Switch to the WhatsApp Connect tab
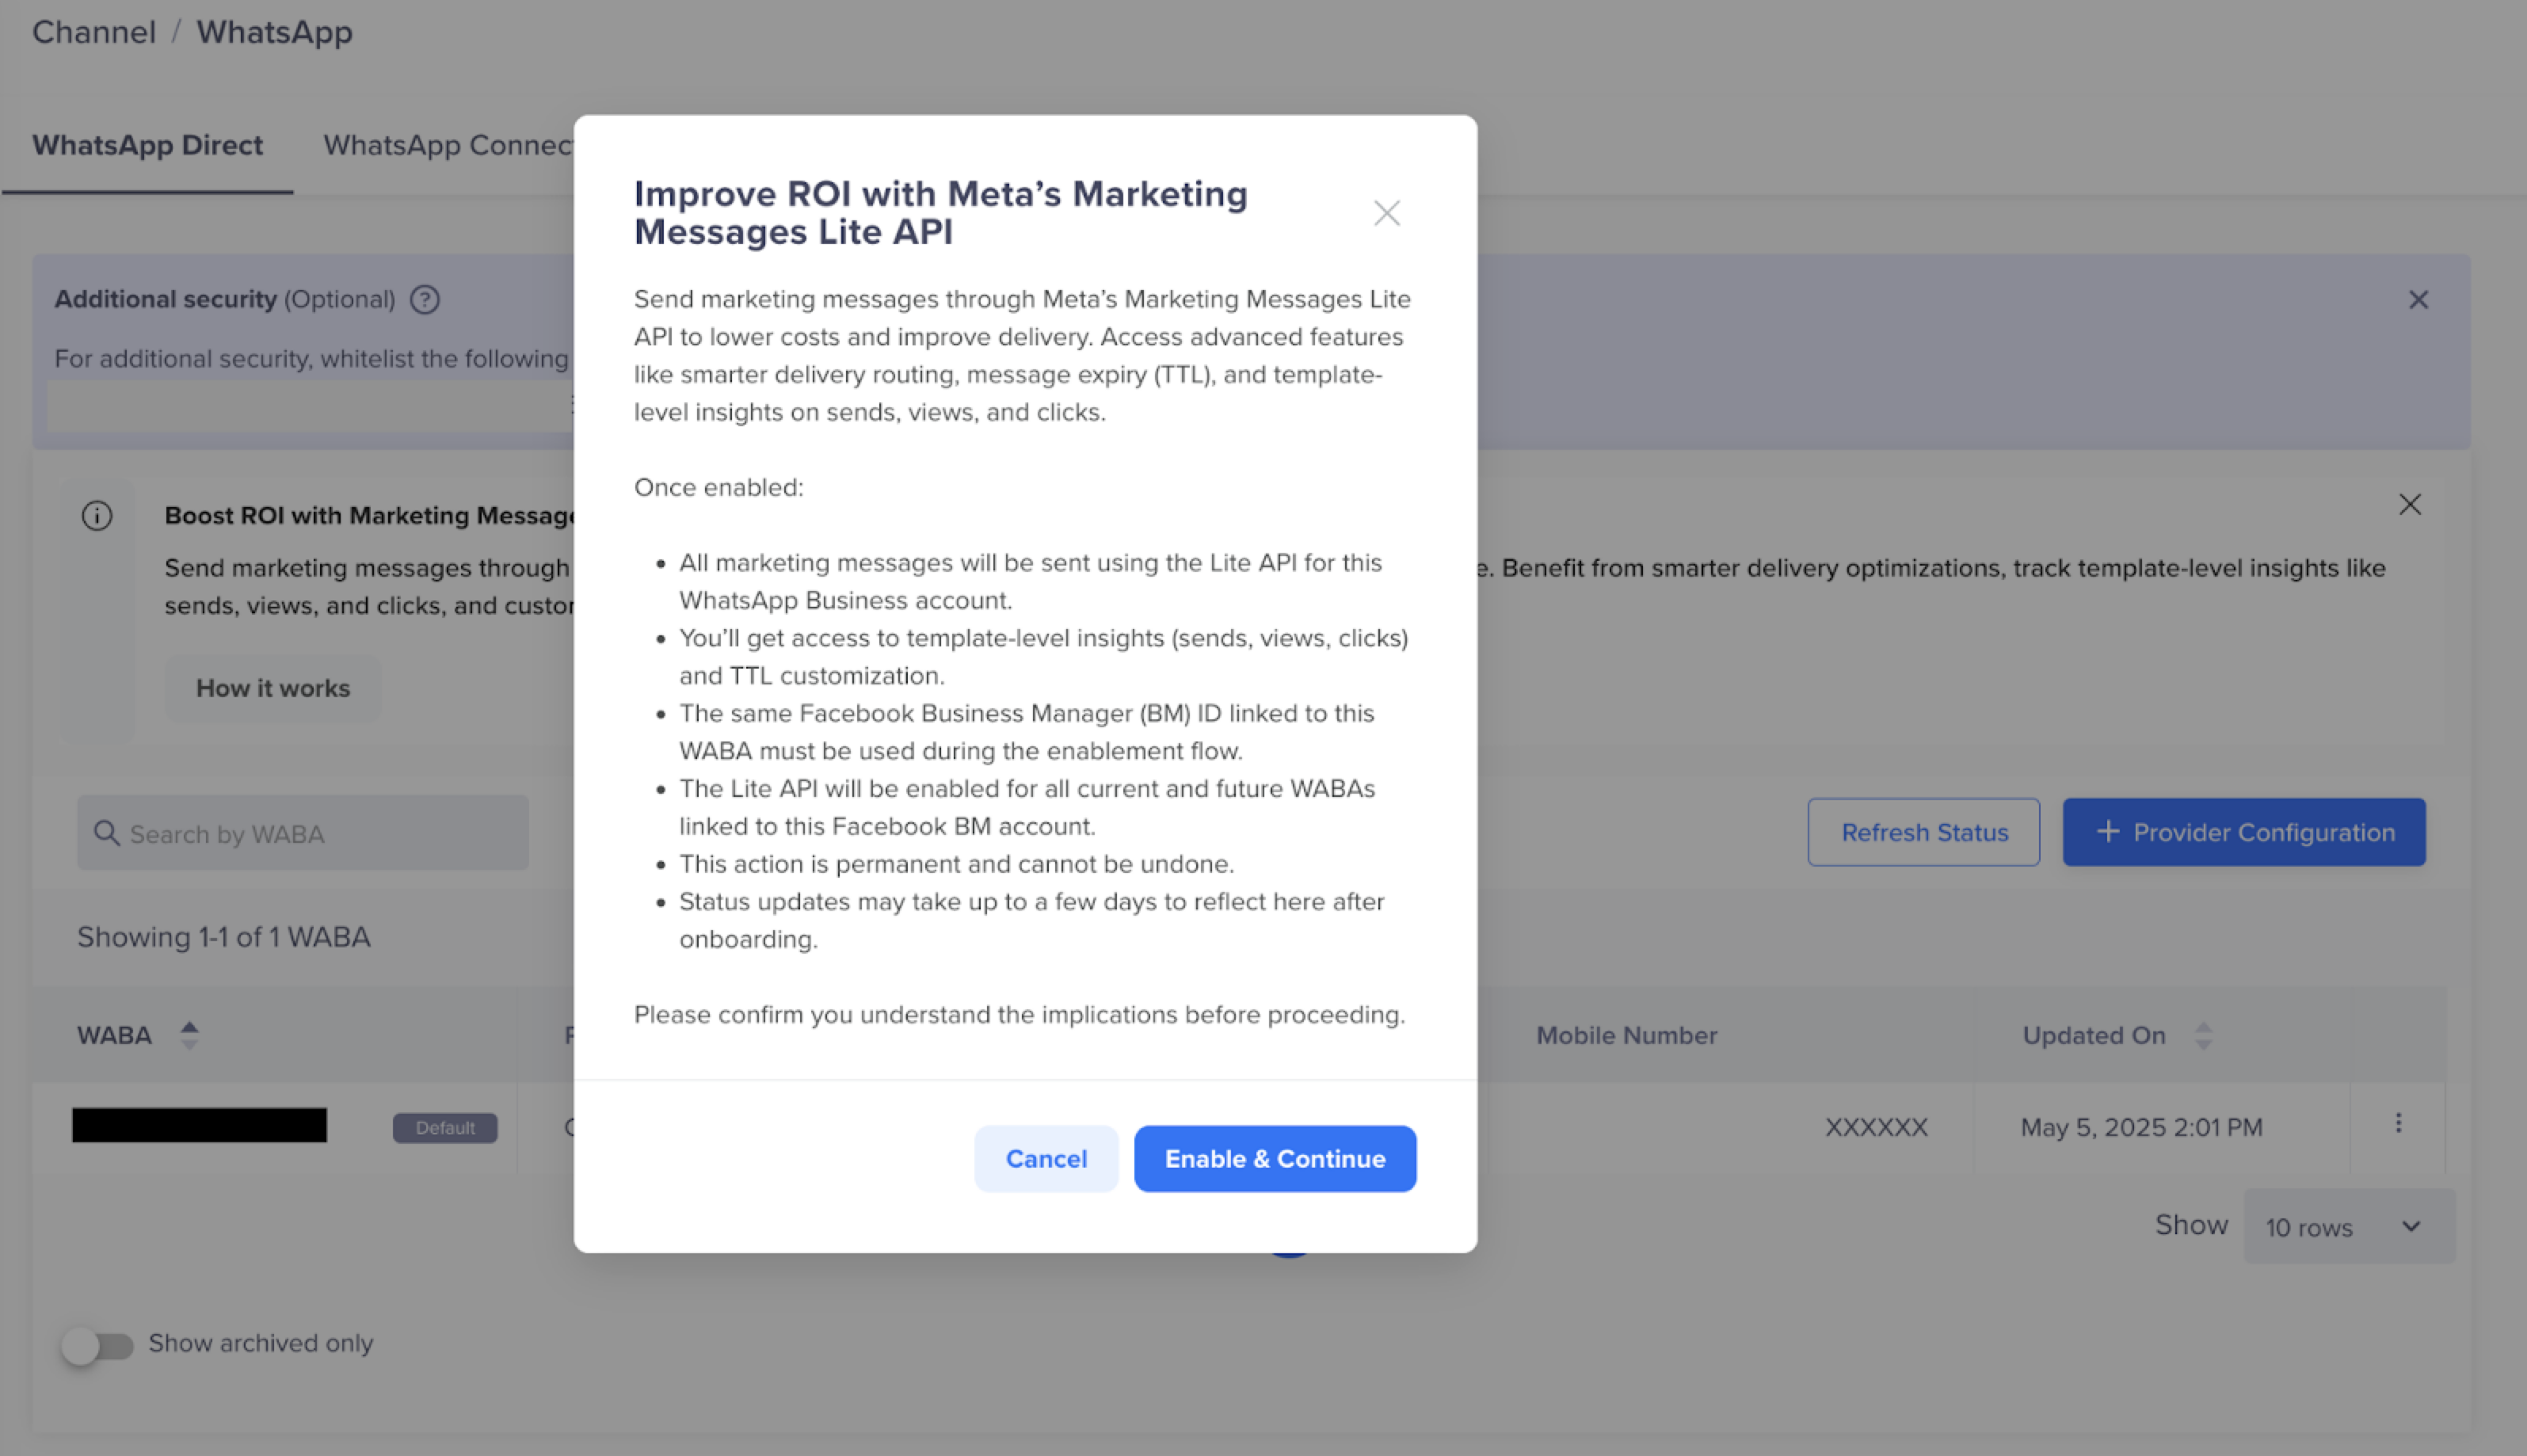 448,145
